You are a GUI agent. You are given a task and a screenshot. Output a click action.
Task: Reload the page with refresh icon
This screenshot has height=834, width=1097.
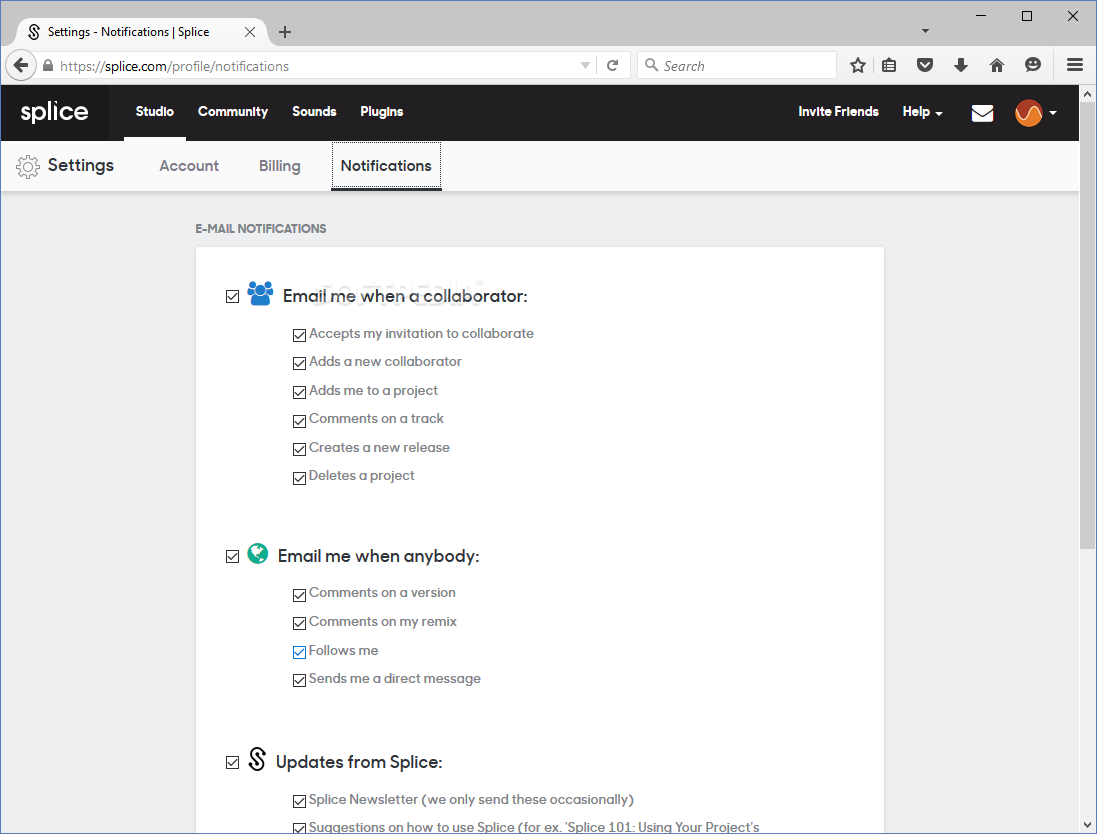(x=613, y=66)
